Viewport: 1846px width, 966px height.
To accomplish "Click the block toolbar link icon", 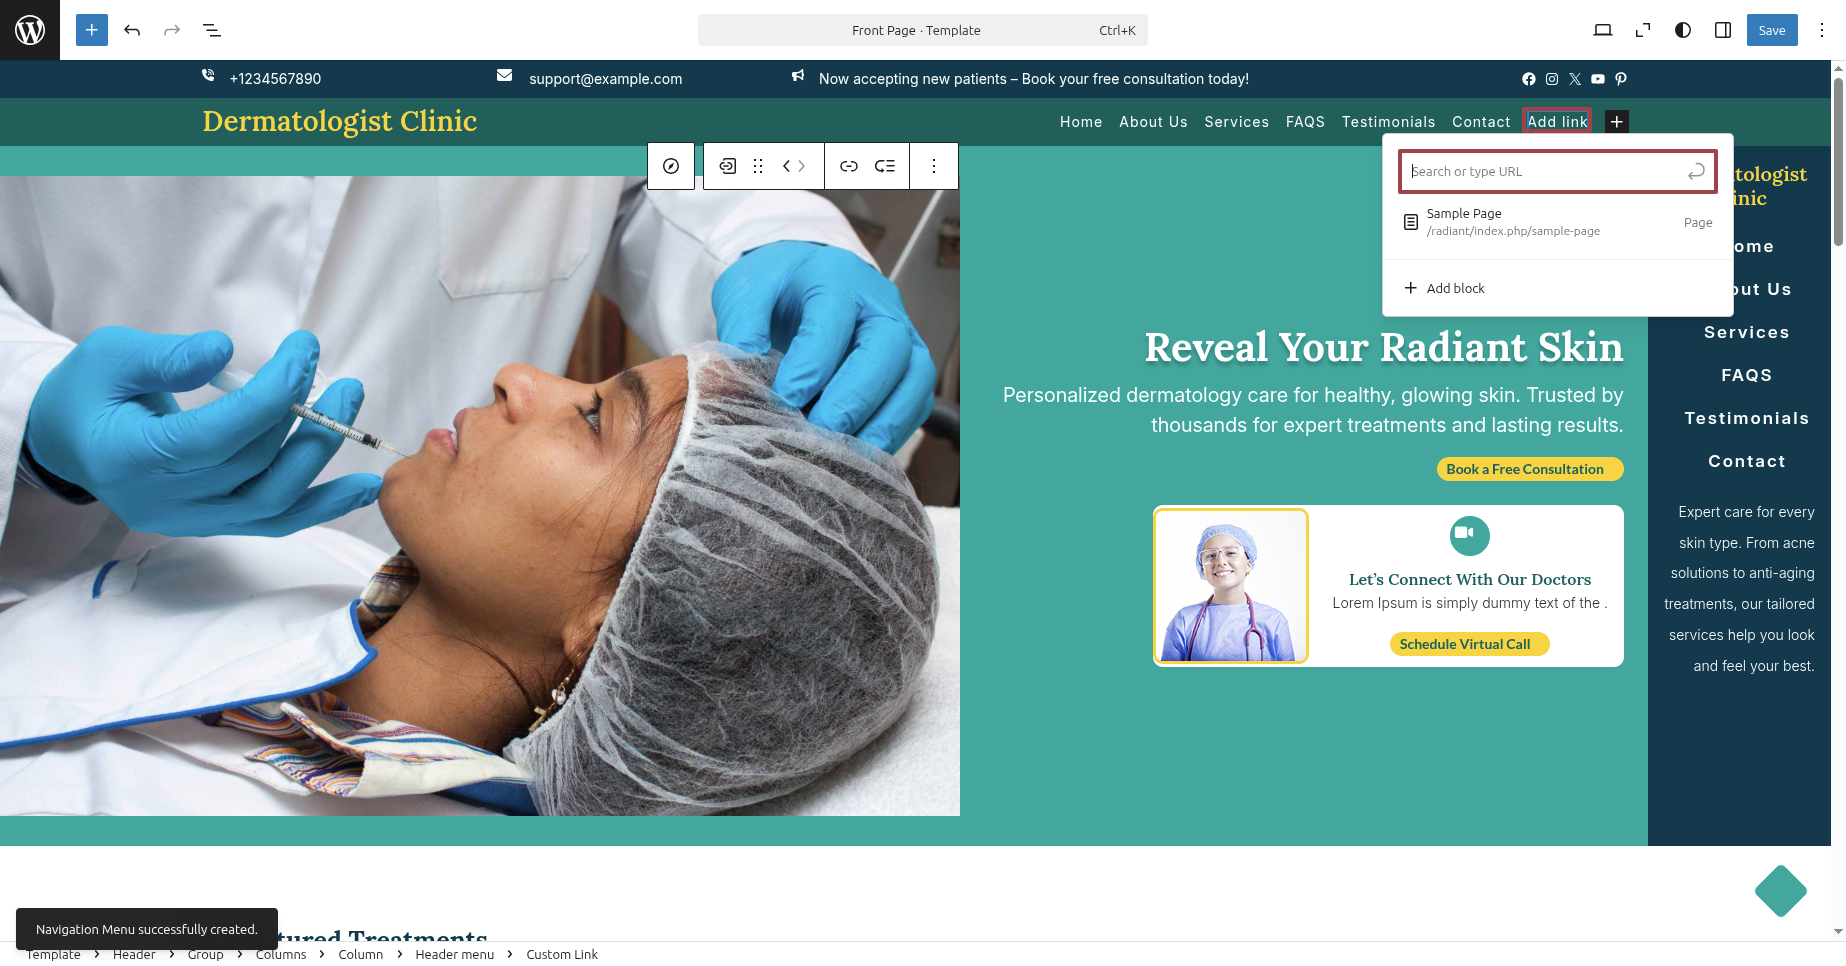I will click(849, 166).
